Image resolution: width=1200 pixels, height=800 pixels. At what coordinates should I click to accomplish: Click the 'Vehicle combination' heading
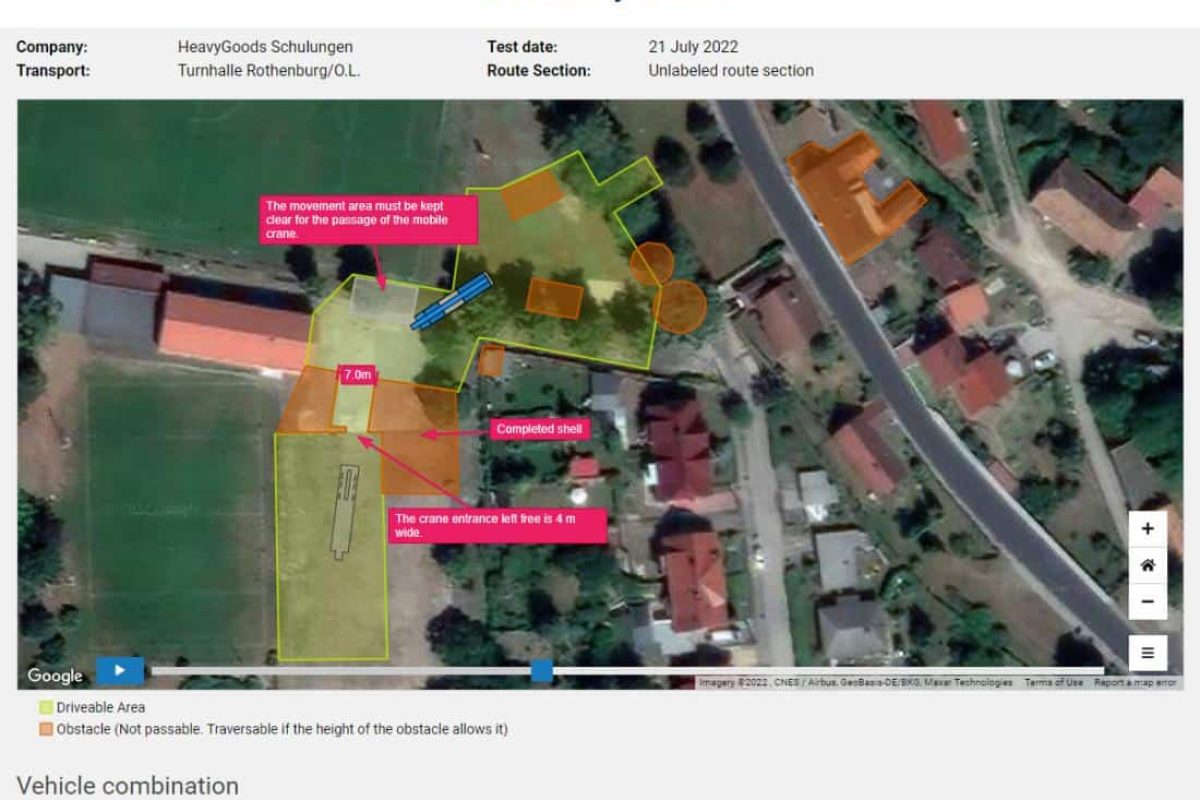(128, 785)
